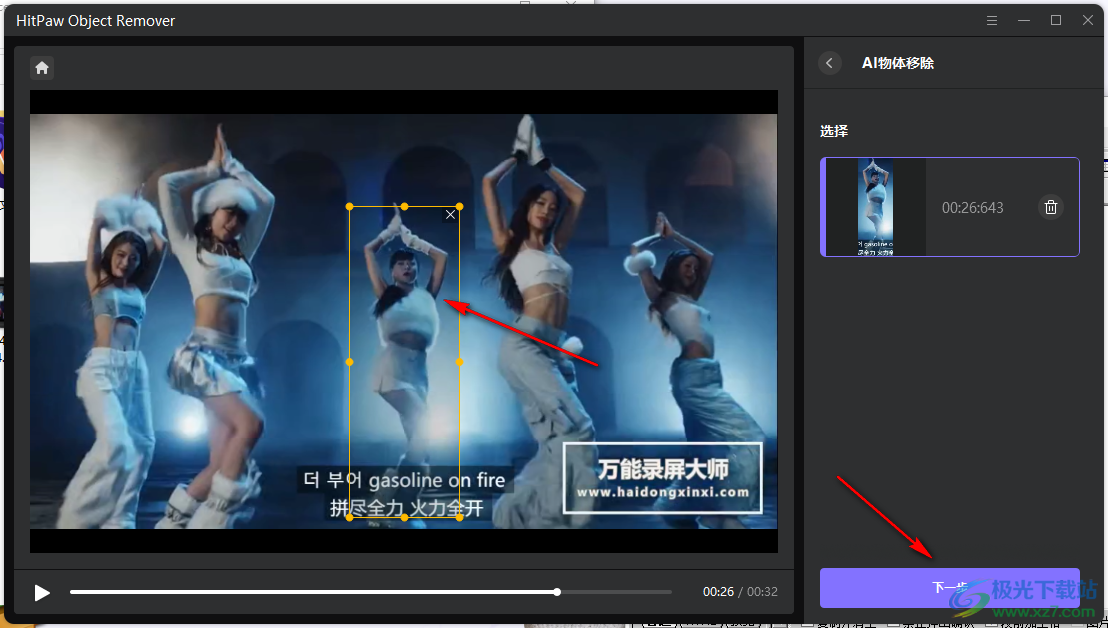Viewport: 1108px width, 628px height.
Task: Click the playback progress slider handle
Action: (x=558, y=592)
